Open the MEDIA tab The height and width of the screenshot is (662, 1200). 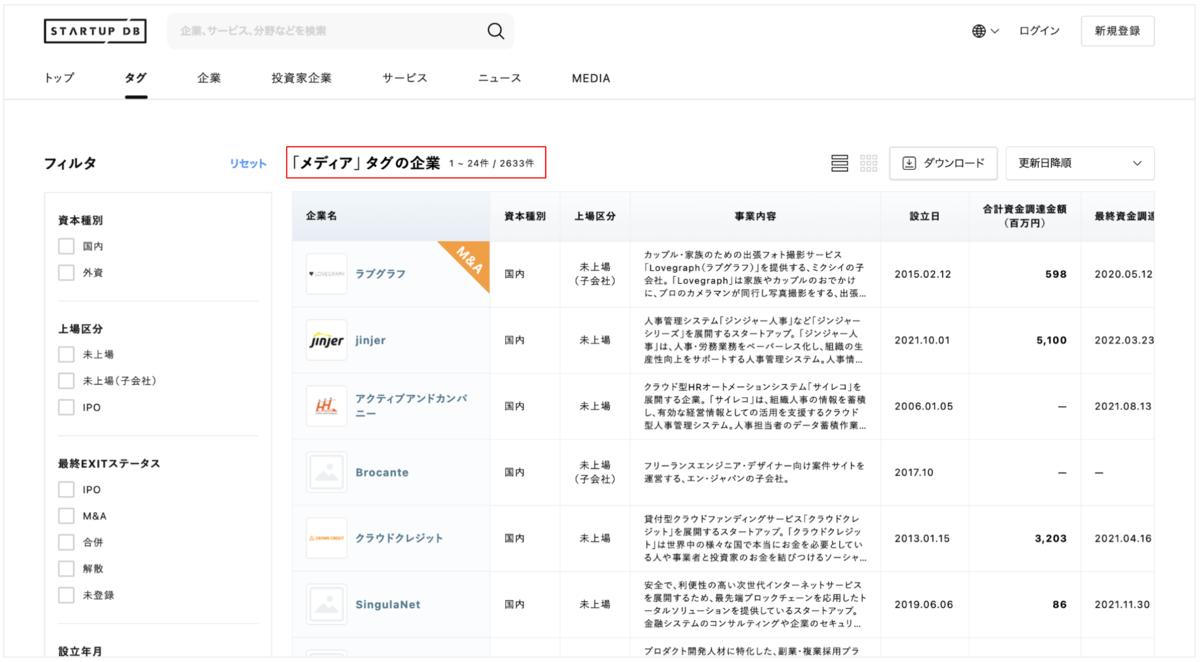(x=591, y=78)
